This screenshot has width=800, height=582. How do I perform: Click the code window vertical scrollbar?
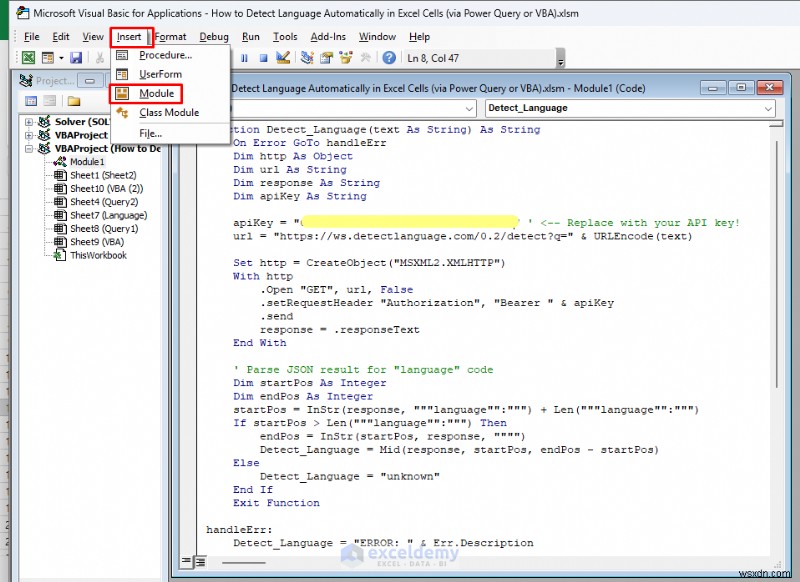[777, 264]
